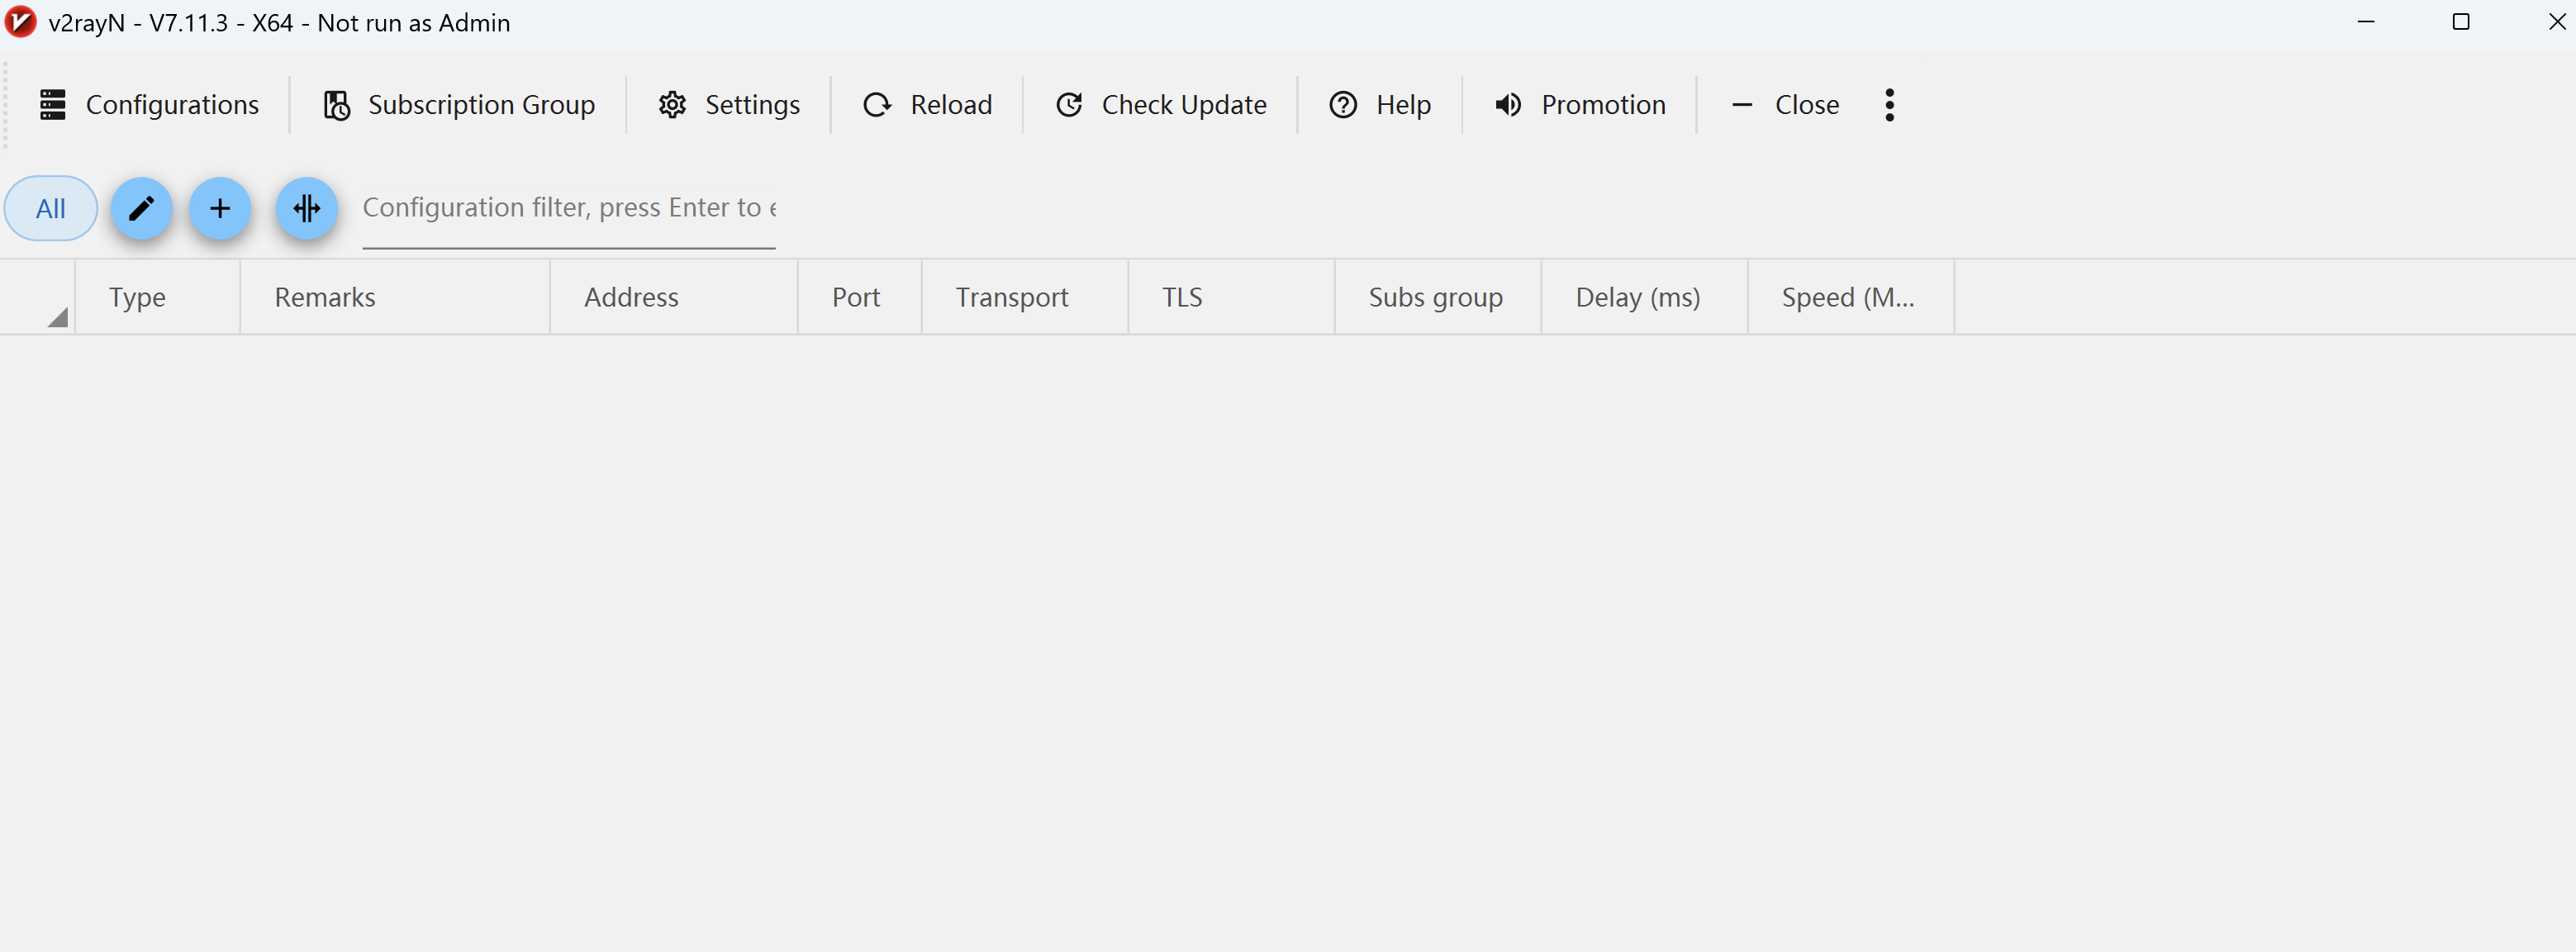
Task: Click the plus add subscription group icon
Action: point(220,208)
